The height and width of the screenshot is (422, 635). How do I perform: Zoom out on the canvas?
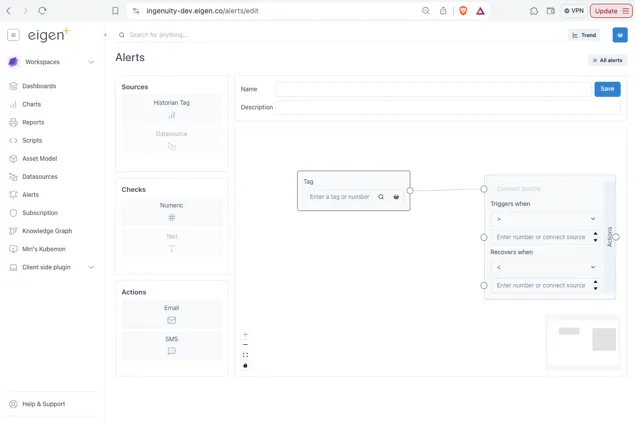tap(245, 345)
